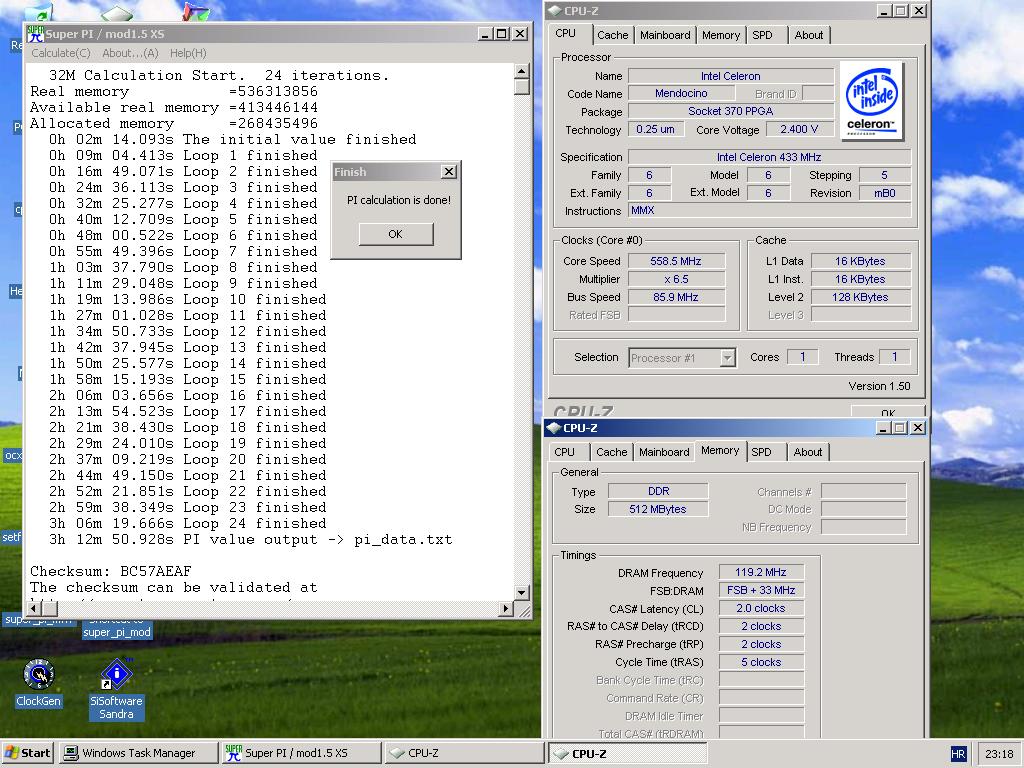
Task: Click Super PI vertical scrollbar up arrow
Action: (x=521, y=71)
